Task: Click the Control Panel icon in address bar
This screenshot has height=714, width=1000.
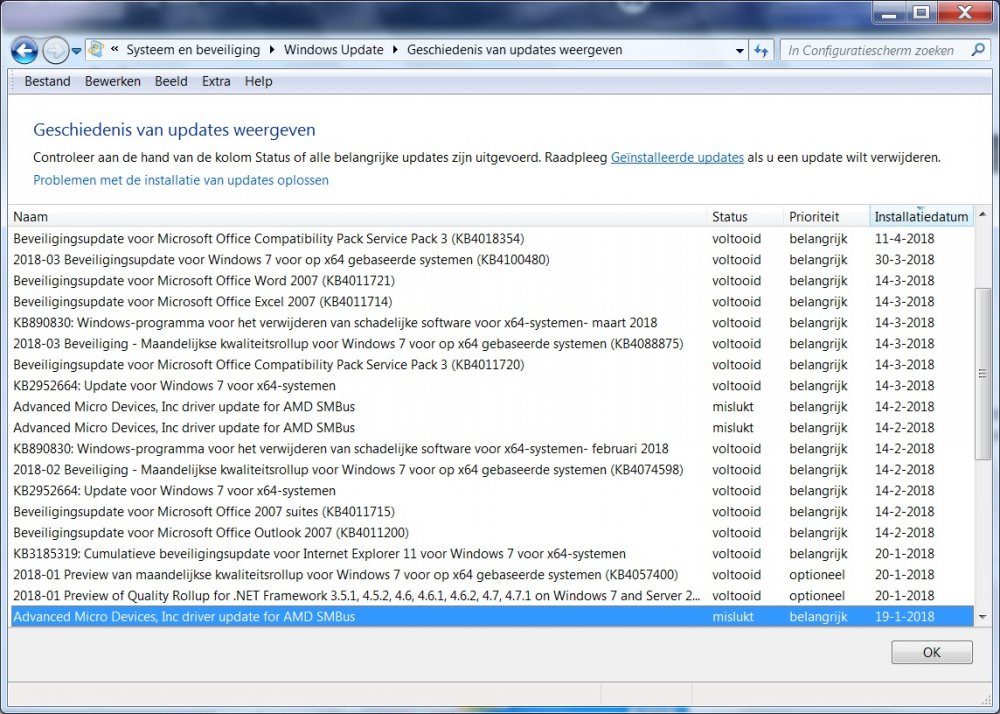Action: pyautogui.click(x=96, y=50)
